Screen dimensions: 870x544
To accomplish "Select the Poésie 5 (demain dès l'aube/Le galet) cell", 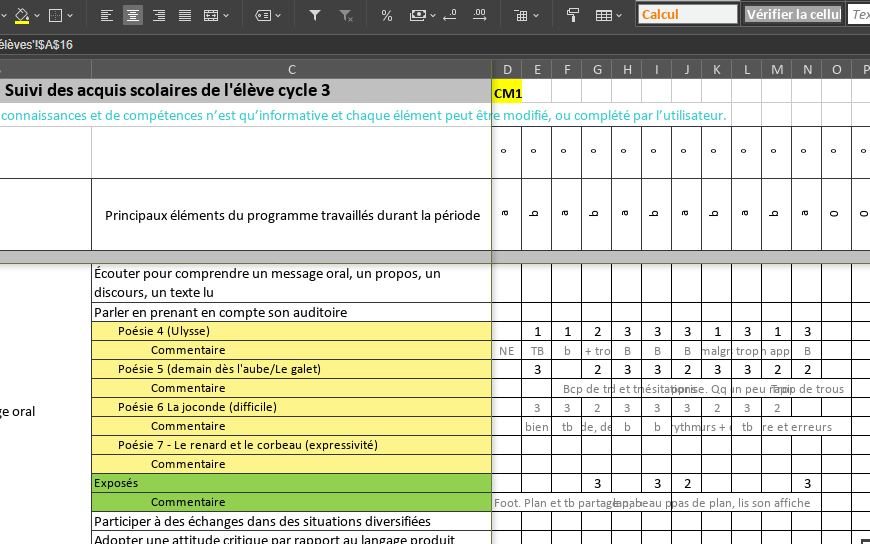I will (292, 369).
